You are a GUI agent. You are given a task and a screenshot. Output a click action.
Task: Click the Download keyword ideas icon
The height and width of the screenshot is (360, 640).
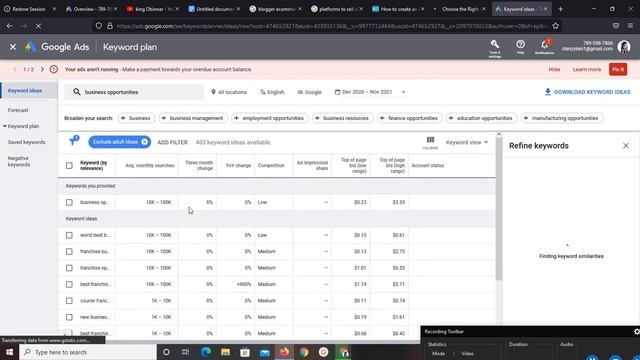548,92
